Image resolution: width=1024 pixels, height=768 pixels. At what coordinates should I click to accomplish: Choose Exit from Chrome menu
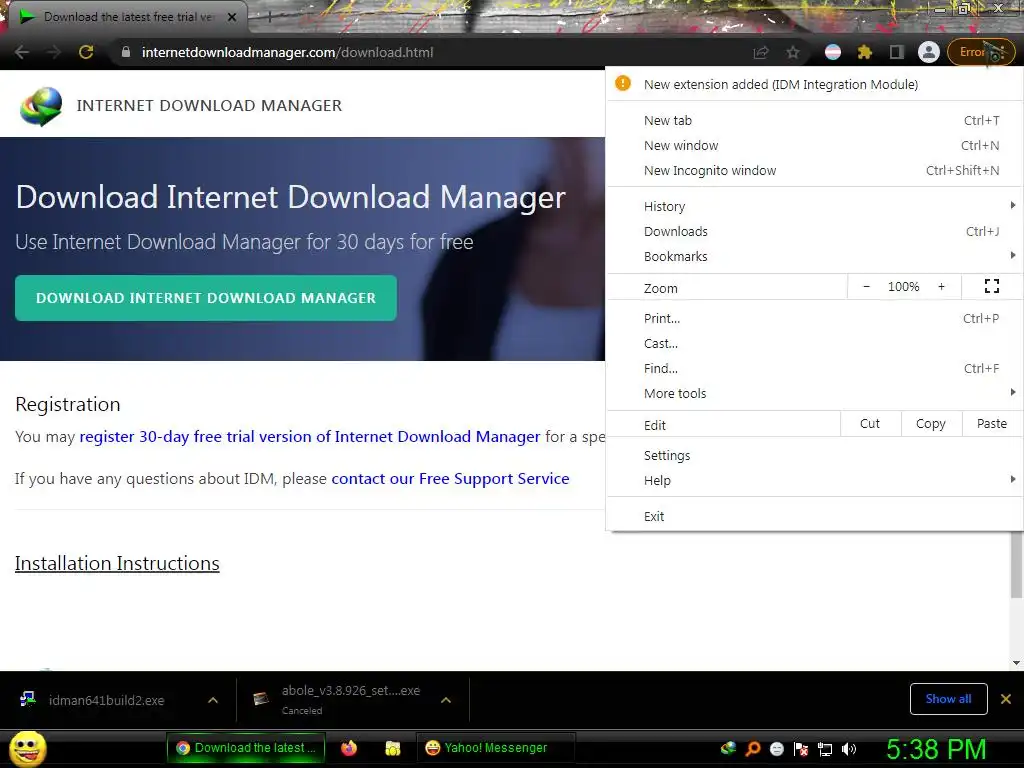pyautogui.click(x=814, y=517)
